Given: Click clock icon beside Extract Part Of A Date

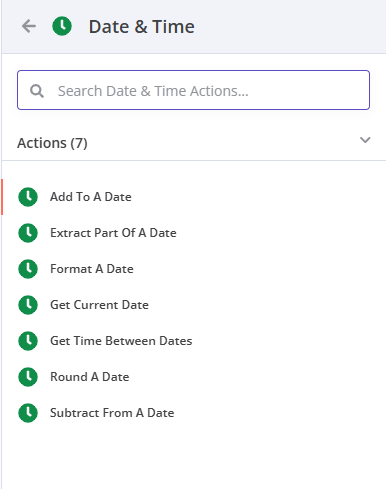Looking at the screenshot, I should pos(28,233).
